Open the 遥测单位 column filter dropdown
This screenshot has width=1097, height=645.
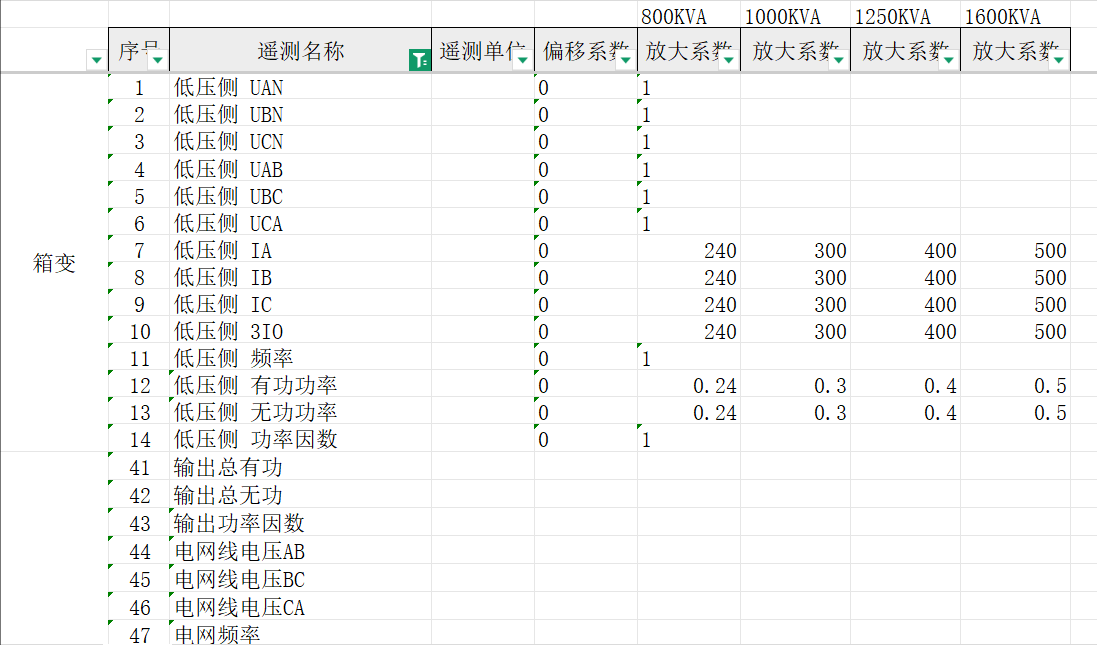click(522, 60)
